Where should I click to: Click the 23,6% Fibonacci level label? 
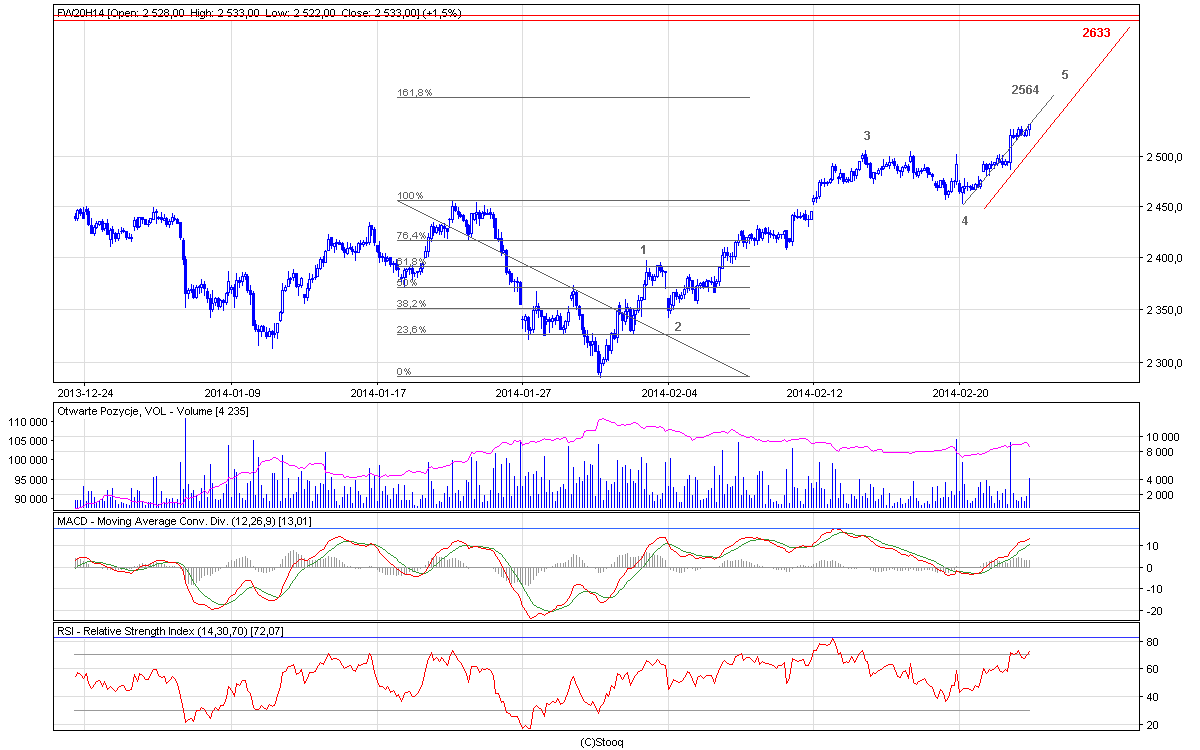tap(413, 330)
